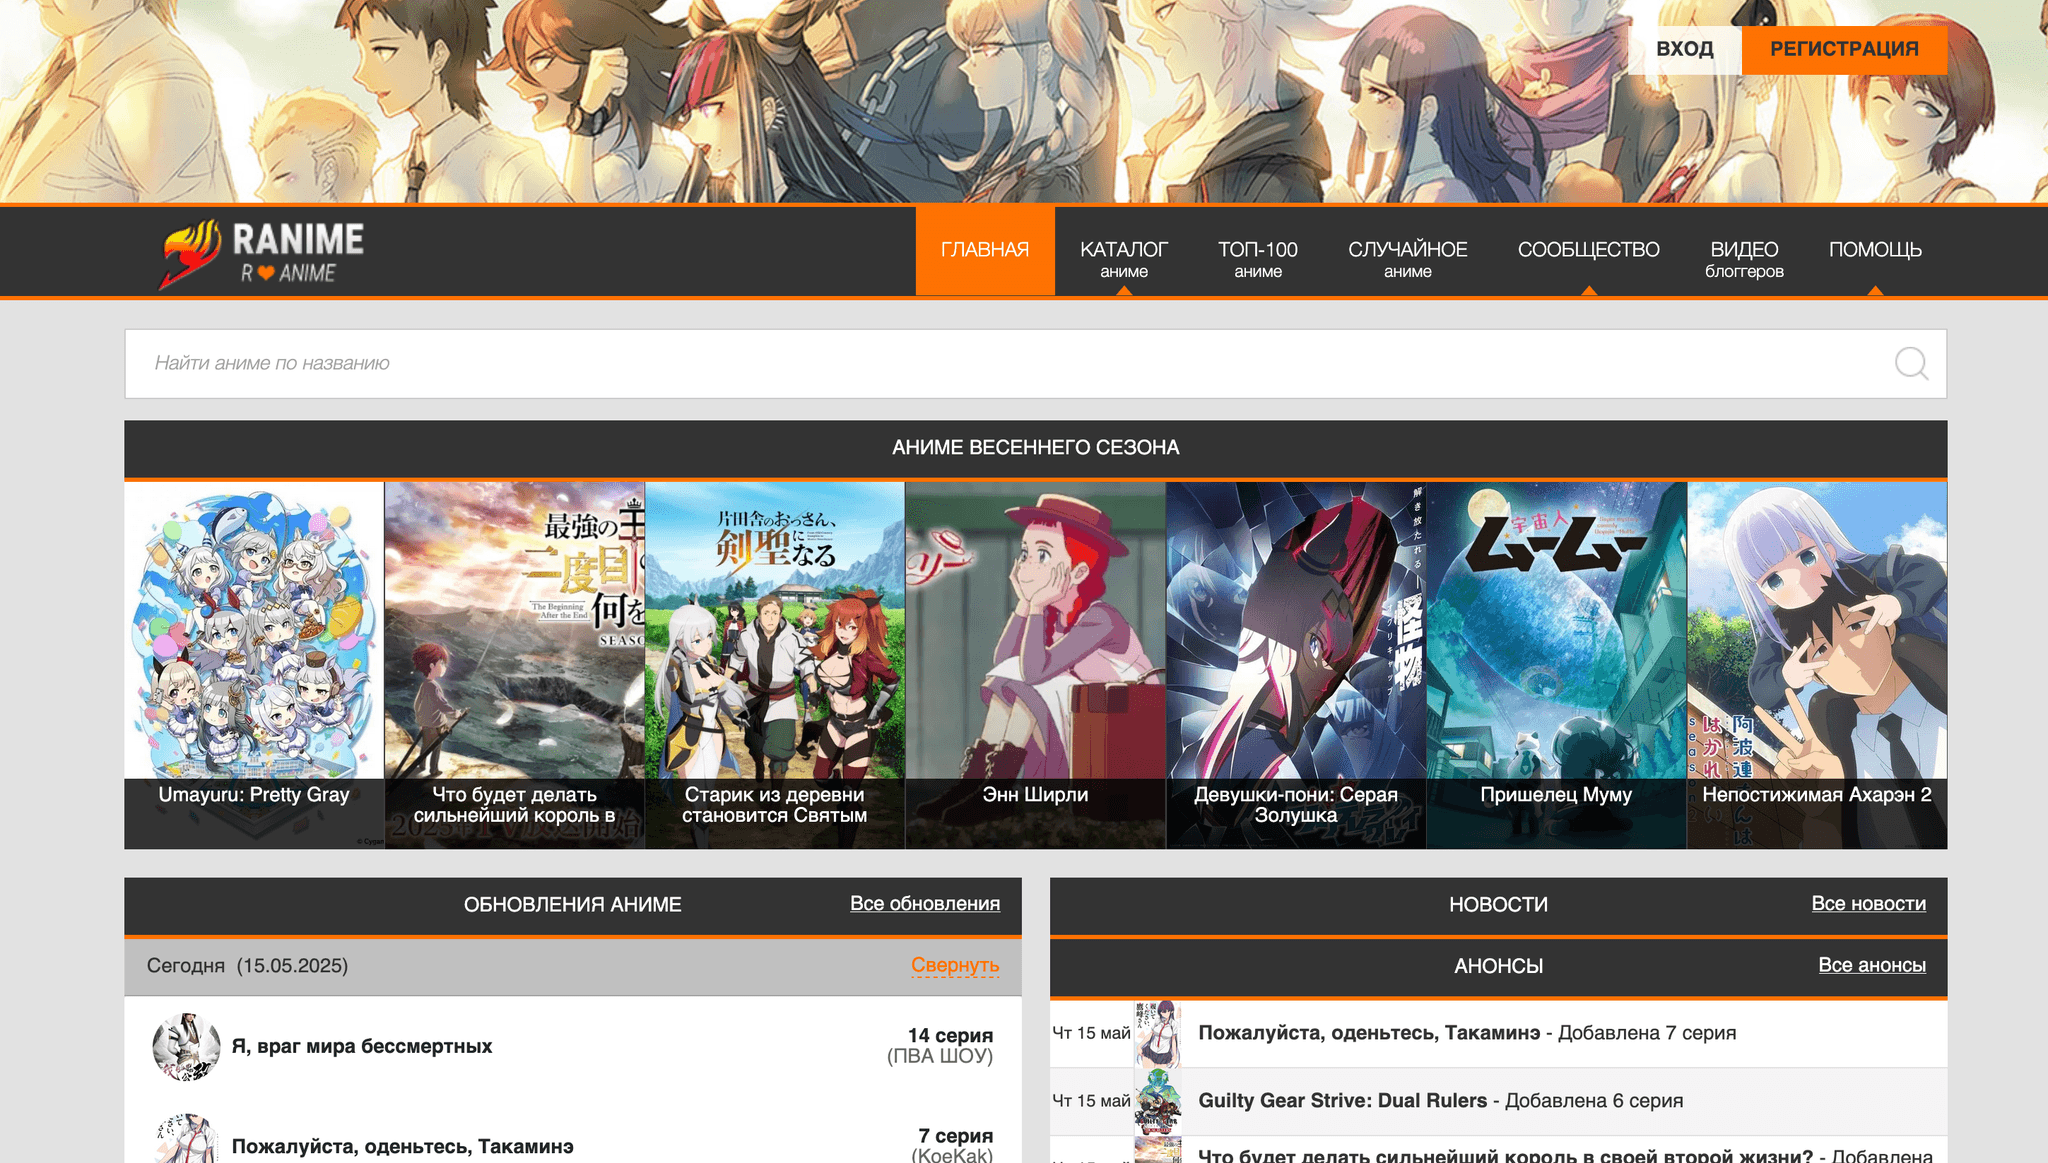Viewport: 2048px width, 1163px height.
Task: Open Что будет делать сильнейший король poster
Action: (515, 665)
